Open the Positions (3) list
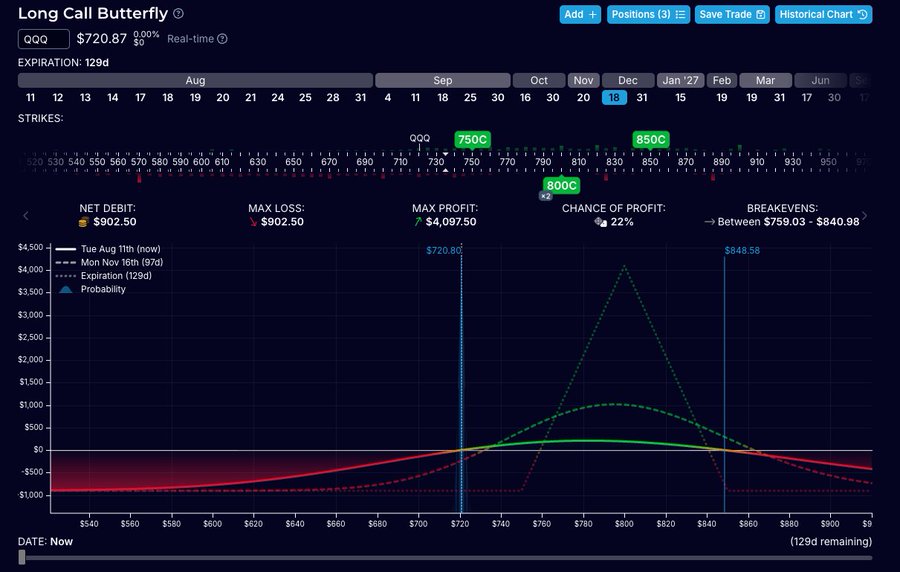This screenshot has height=572, width=900. pos(648,14)
